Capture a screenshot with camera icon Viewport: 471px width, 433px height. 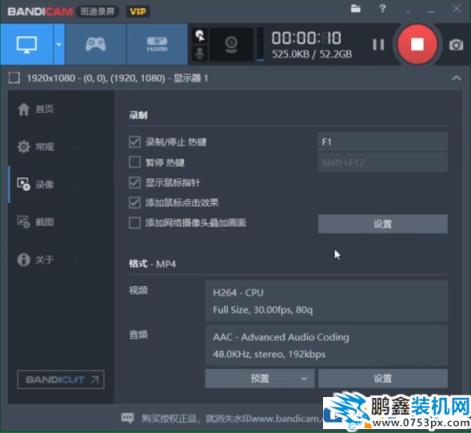(x=456, y=45)
